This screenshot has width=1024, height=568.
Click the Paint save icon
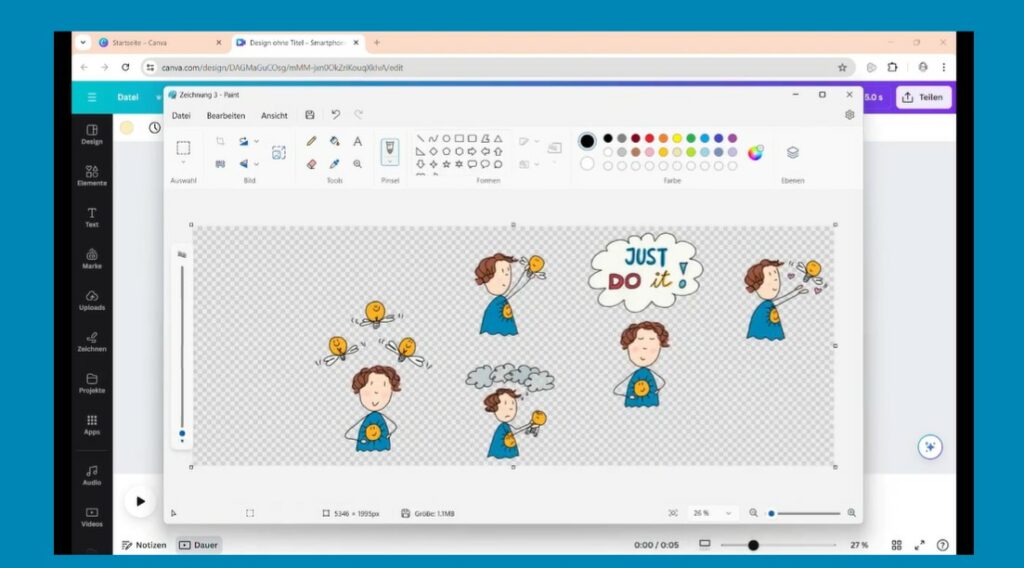[x=310, y=115]
